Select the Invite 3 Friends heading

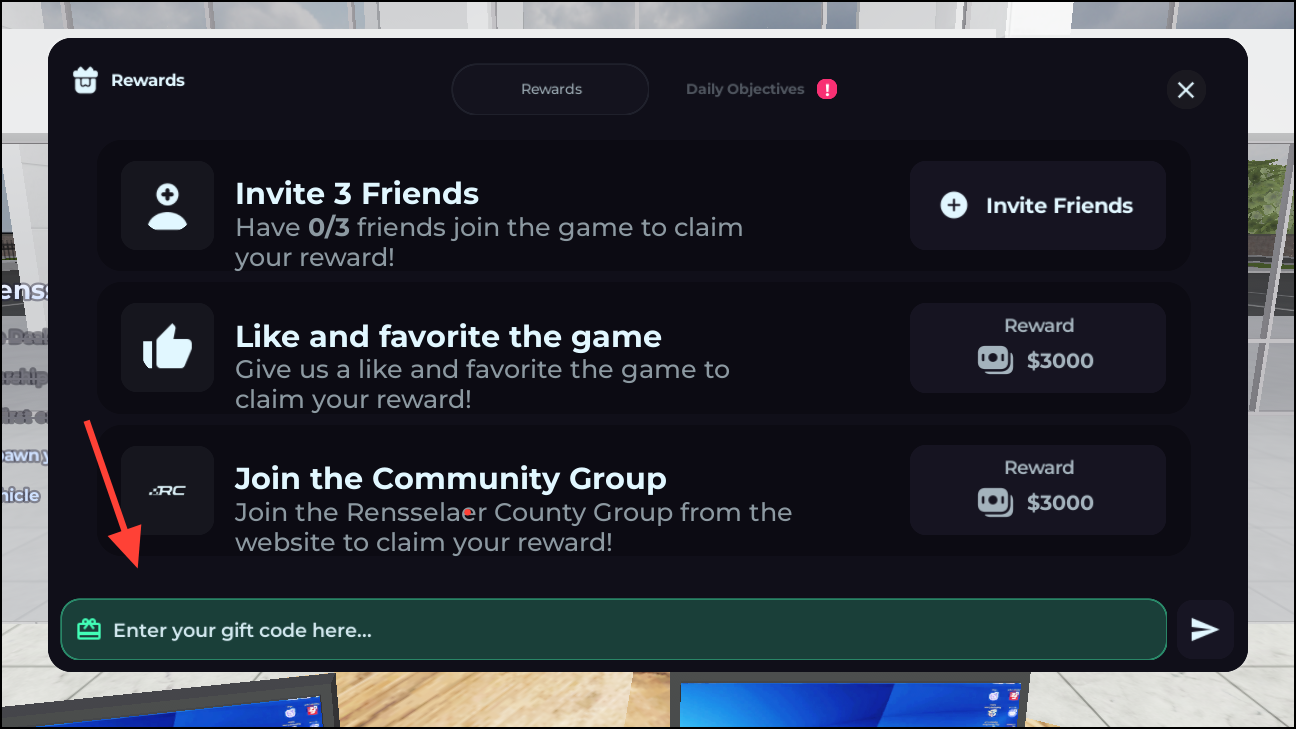click(x=357, y=193)
